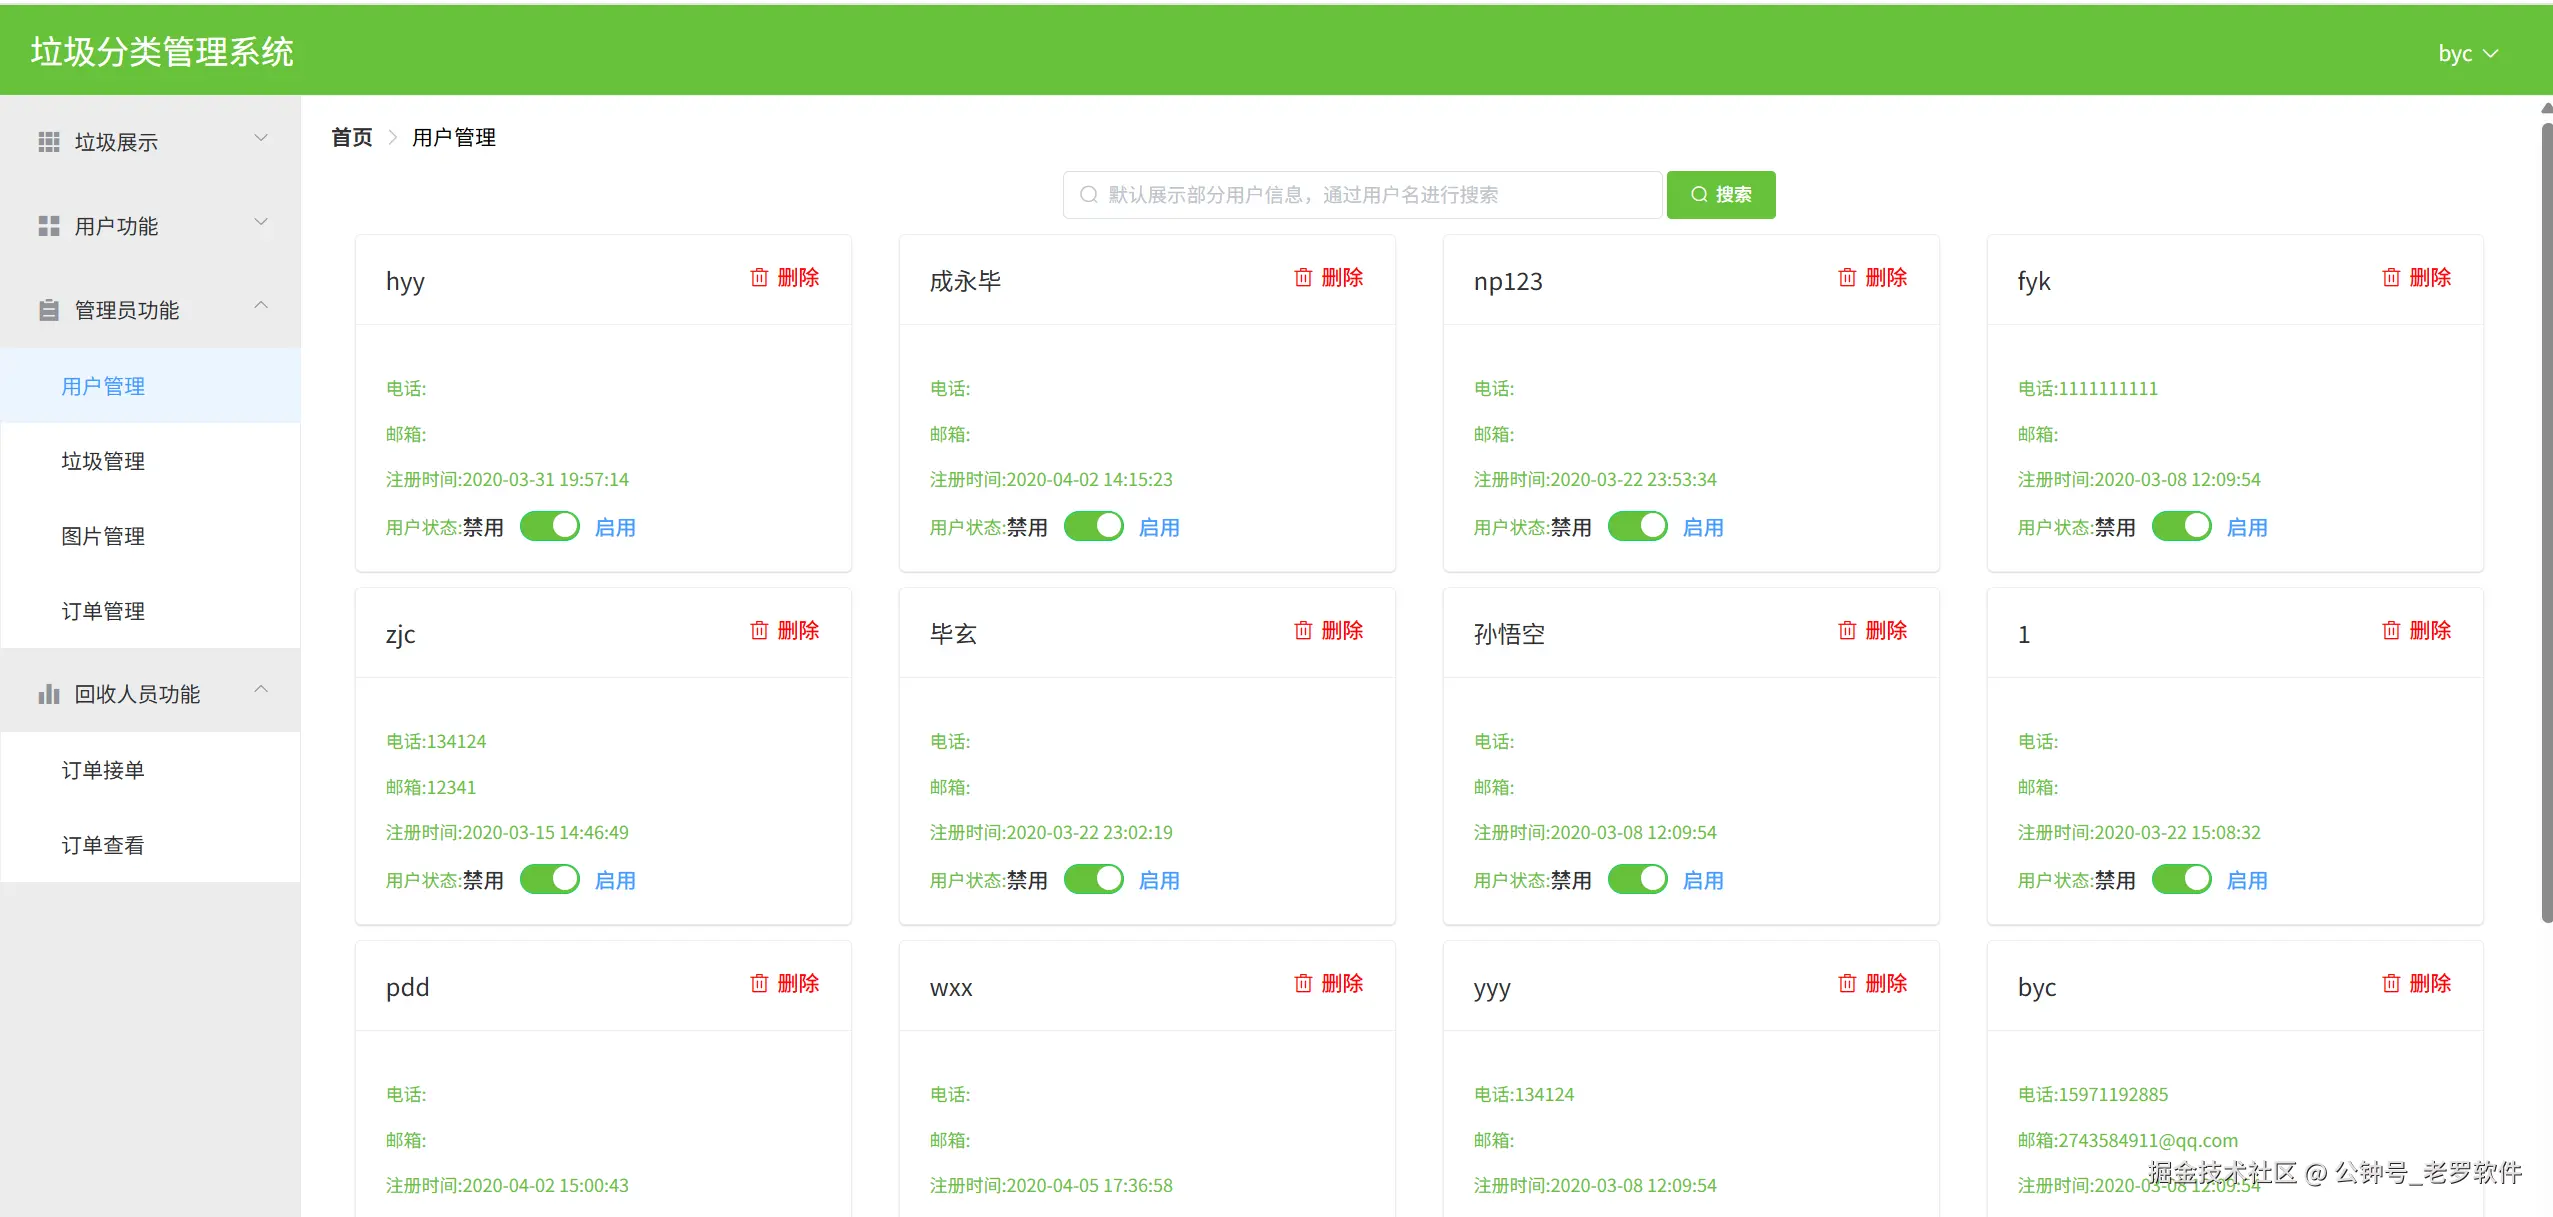Open 垃圾管理 in the sidebar
The height and width of the screenshot is (1217, 2553).
(103, 461)
